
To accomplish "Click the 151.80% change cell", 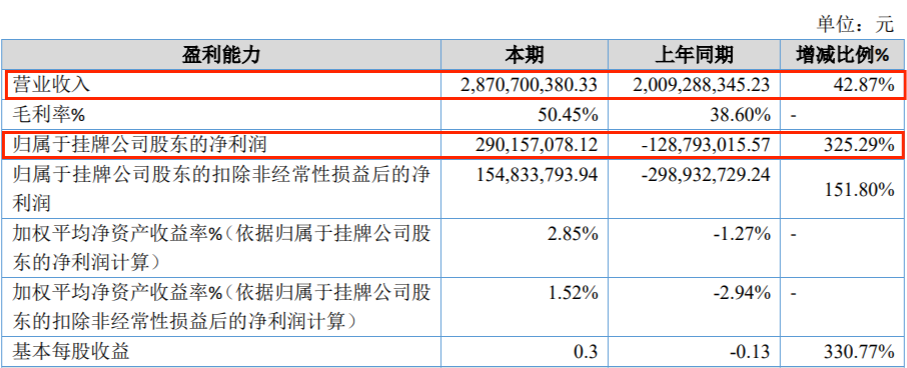I will pos(860,189).
